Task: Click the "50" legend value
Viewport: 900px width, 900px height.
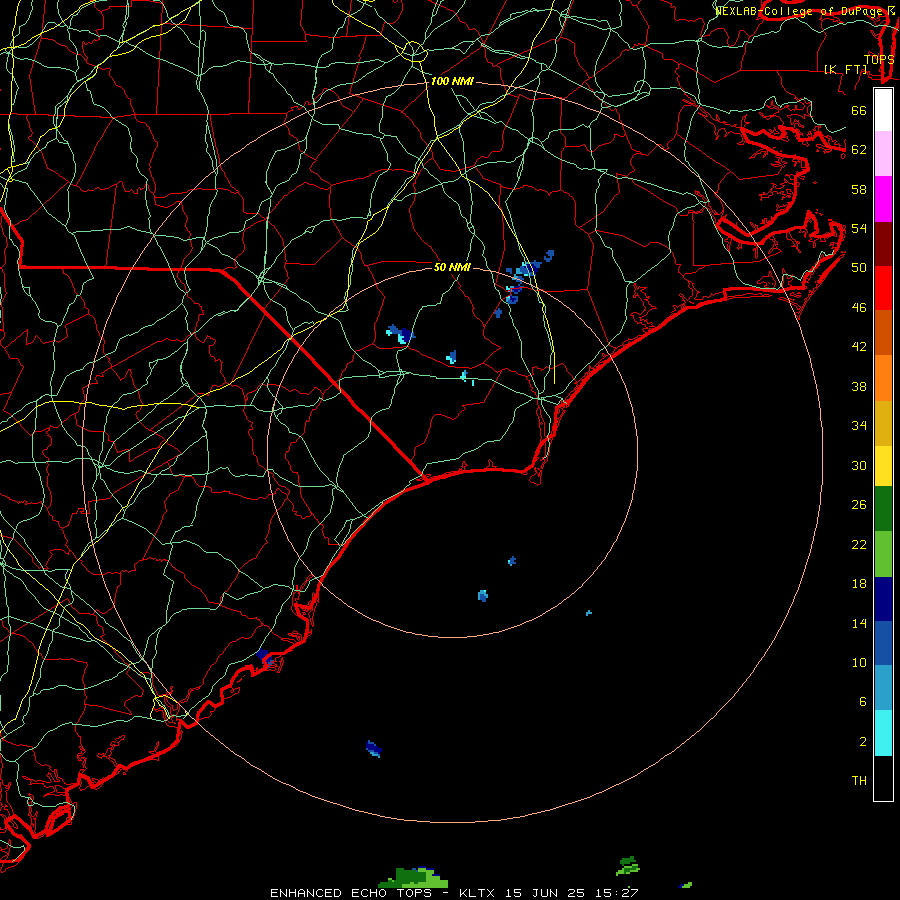Action: pyautogui.click(x=859, y=267)
